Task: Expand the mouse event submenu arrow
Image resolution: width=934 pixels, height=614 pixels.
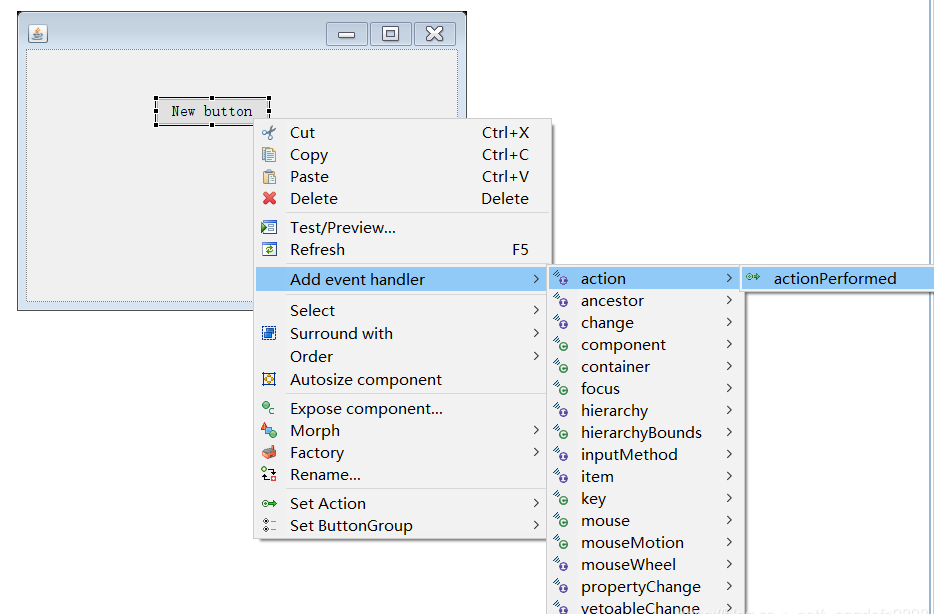Action: tap(729, 520)
